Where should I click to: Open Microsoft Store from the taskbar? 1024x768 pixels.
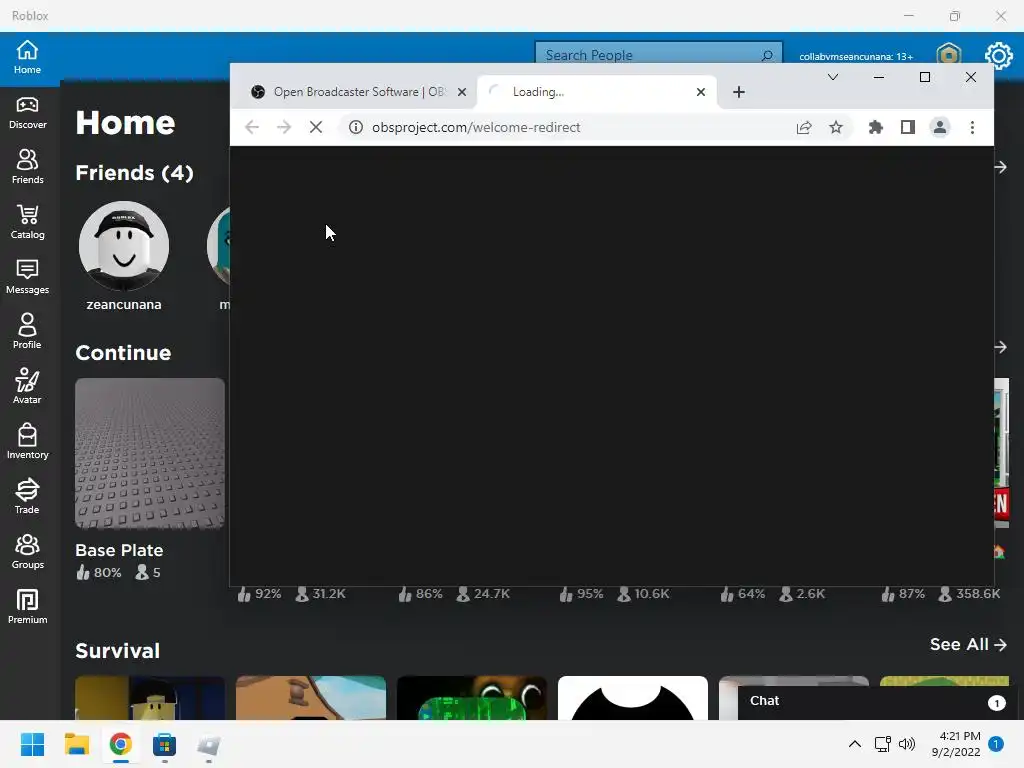165,744
